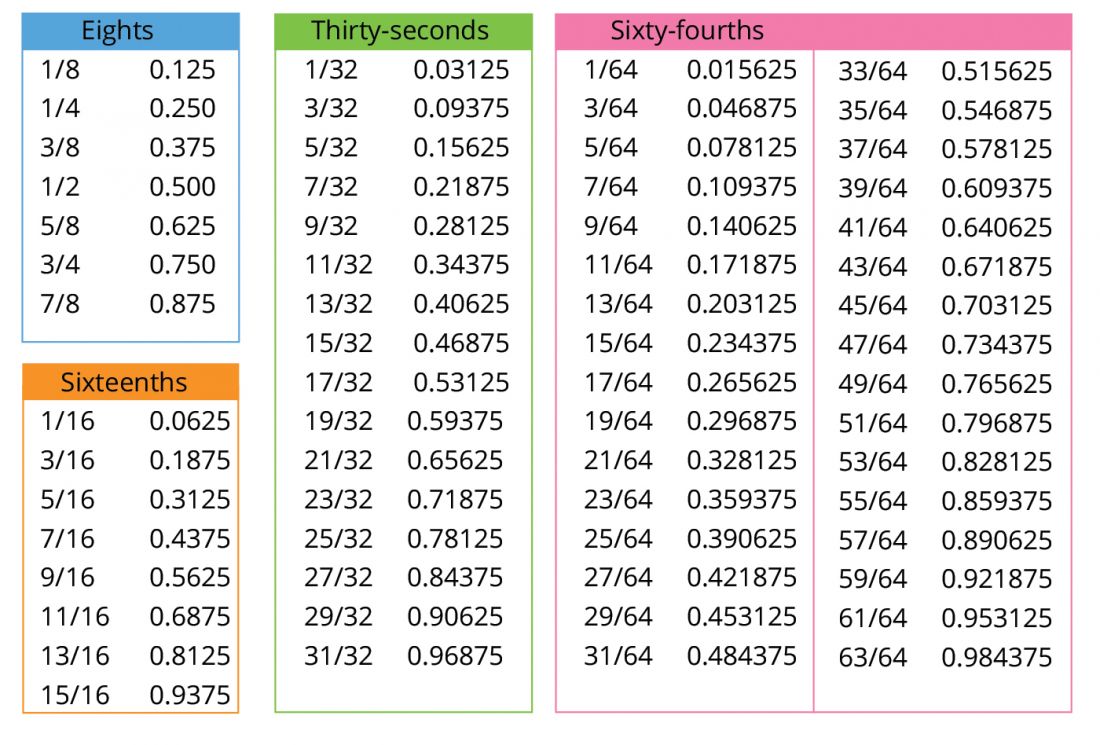
Task: Click the 31/32 fraction entry
Action: coord(338,656)
